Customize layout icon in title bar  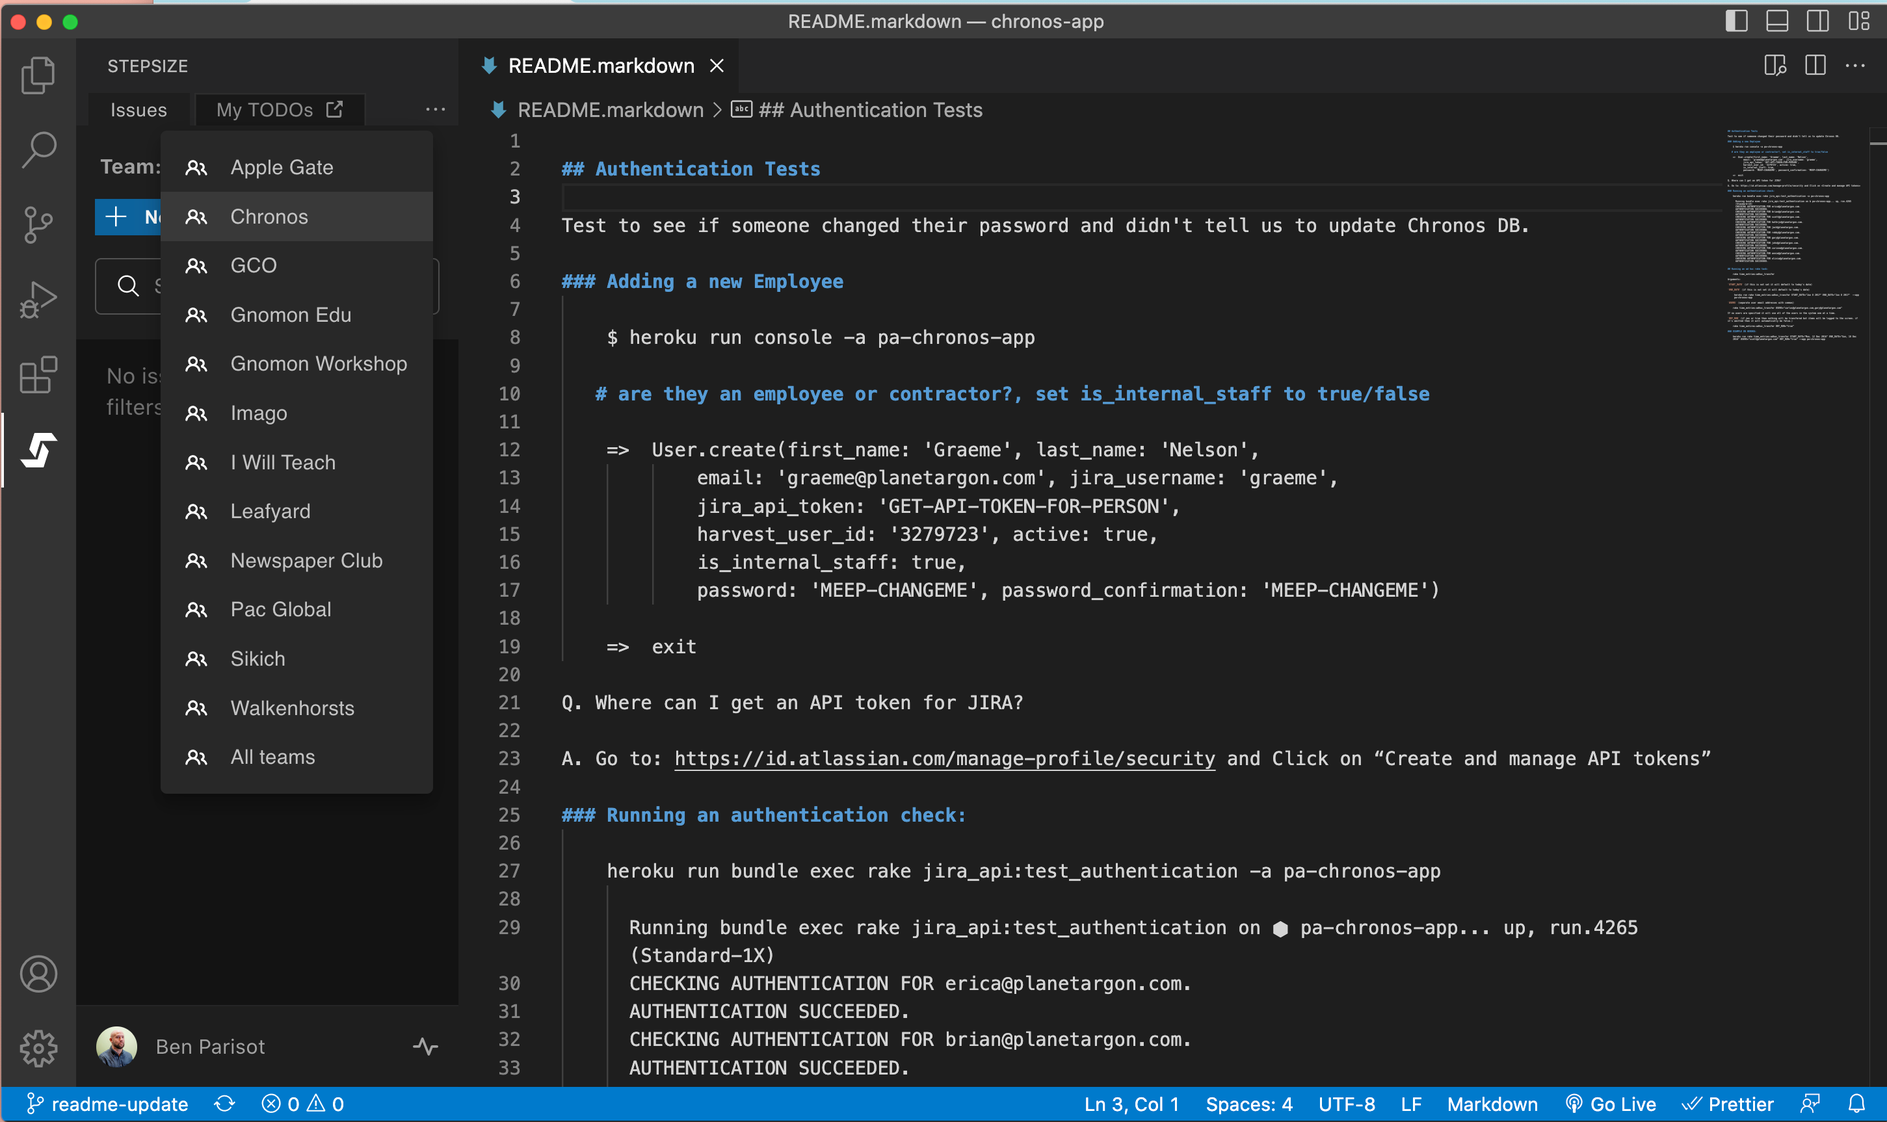1859,21
